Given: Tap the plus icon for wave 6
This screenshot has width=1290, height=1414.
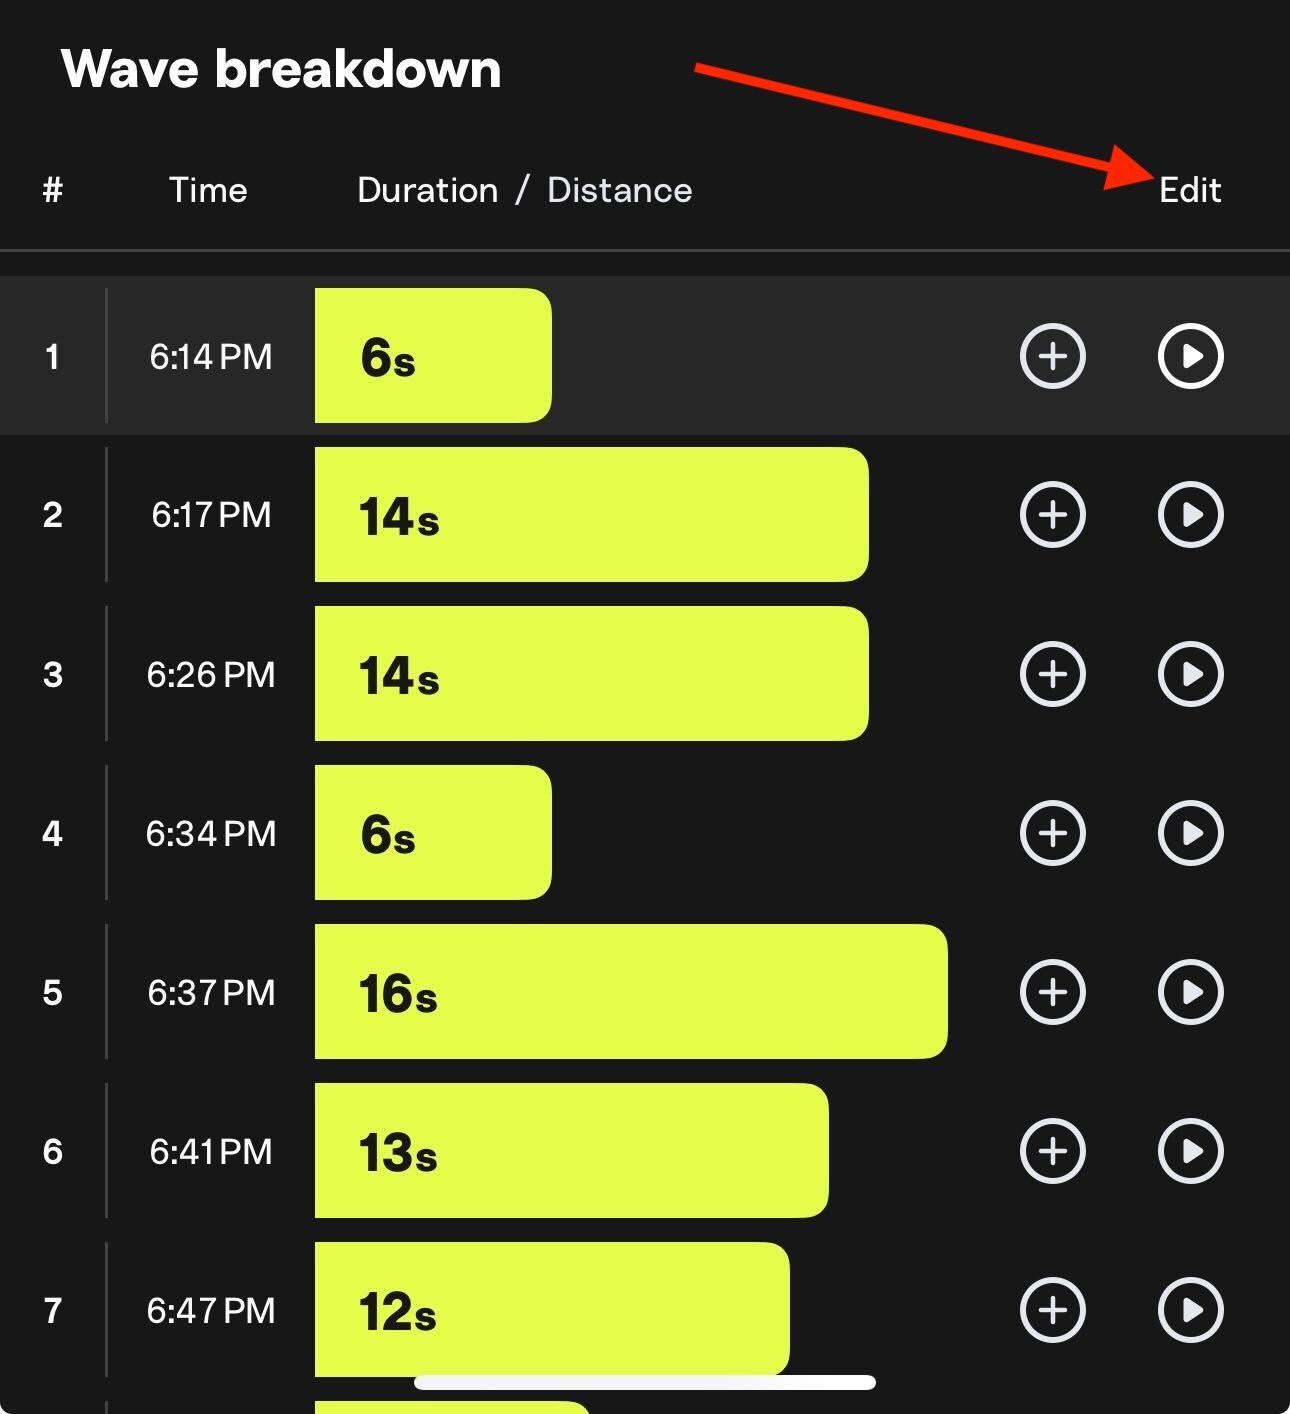Looking at the screenshot, I should point(1052,1151).
